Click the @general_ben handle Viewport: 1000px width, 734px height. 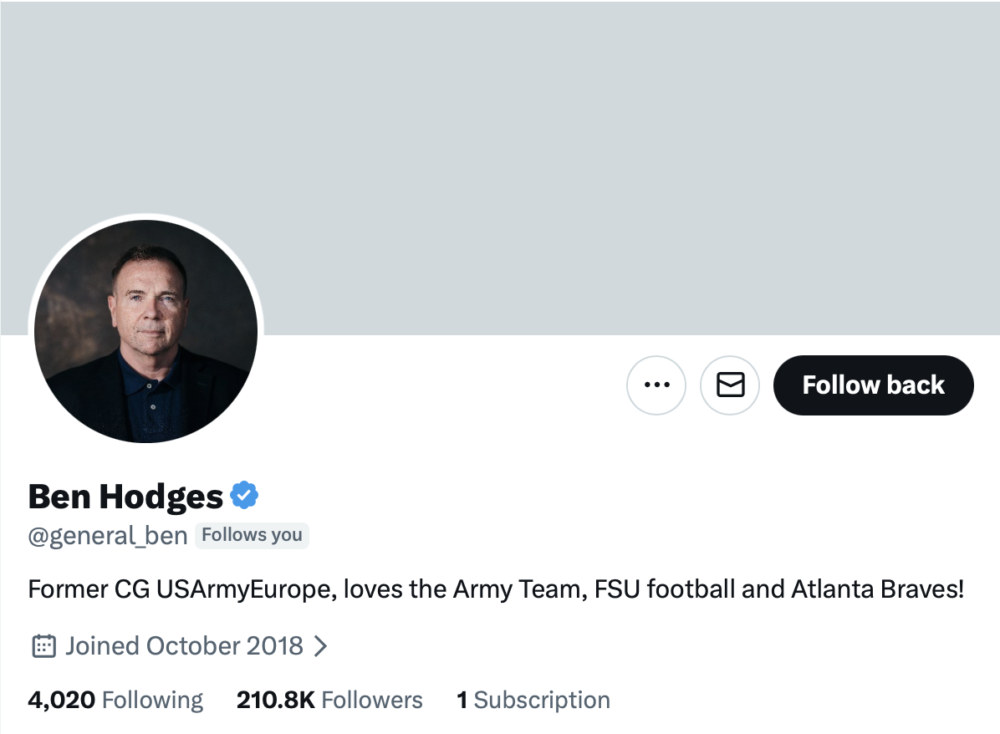point(107,536)
